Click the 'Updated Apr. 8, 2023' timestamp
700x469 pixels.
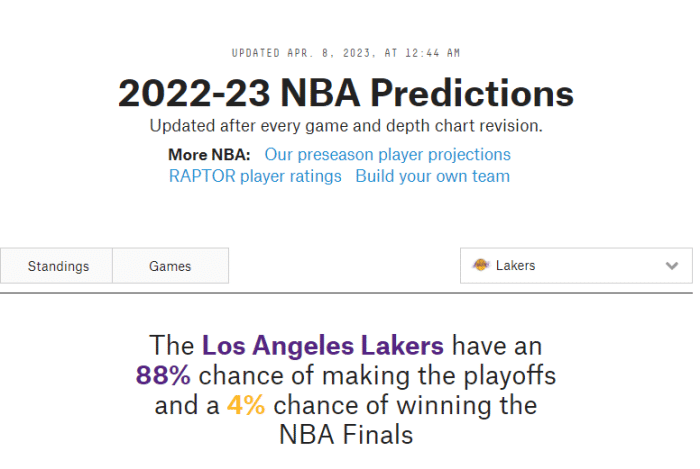pyautogui.click(x=346, y=53)
